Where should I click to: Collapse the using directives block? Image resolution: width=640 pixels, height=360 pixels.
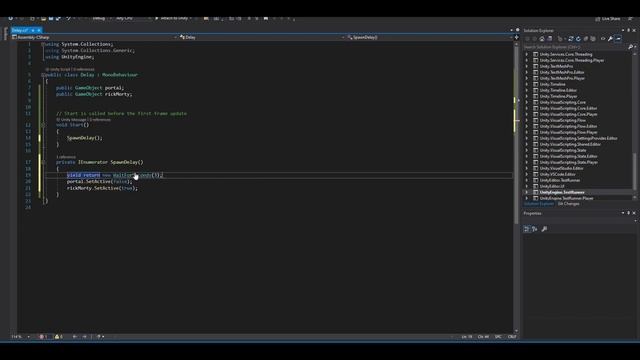tap(43, 44)
